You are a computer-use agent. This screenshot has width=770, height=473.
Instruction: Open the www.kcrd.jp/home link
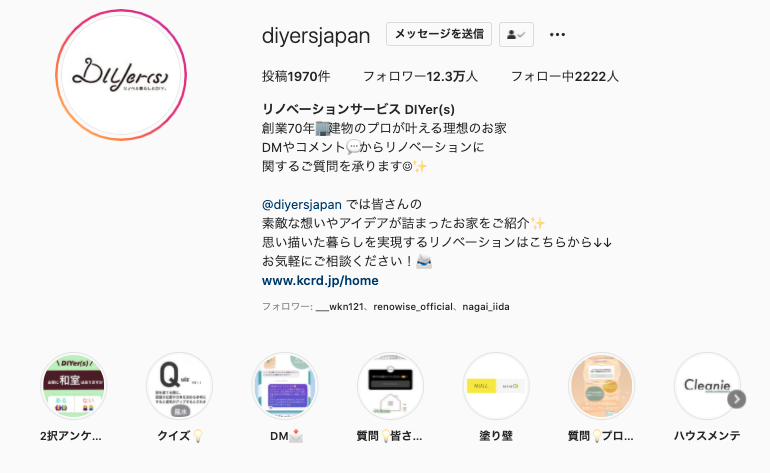pyautogui.click(x=320, y=280)
